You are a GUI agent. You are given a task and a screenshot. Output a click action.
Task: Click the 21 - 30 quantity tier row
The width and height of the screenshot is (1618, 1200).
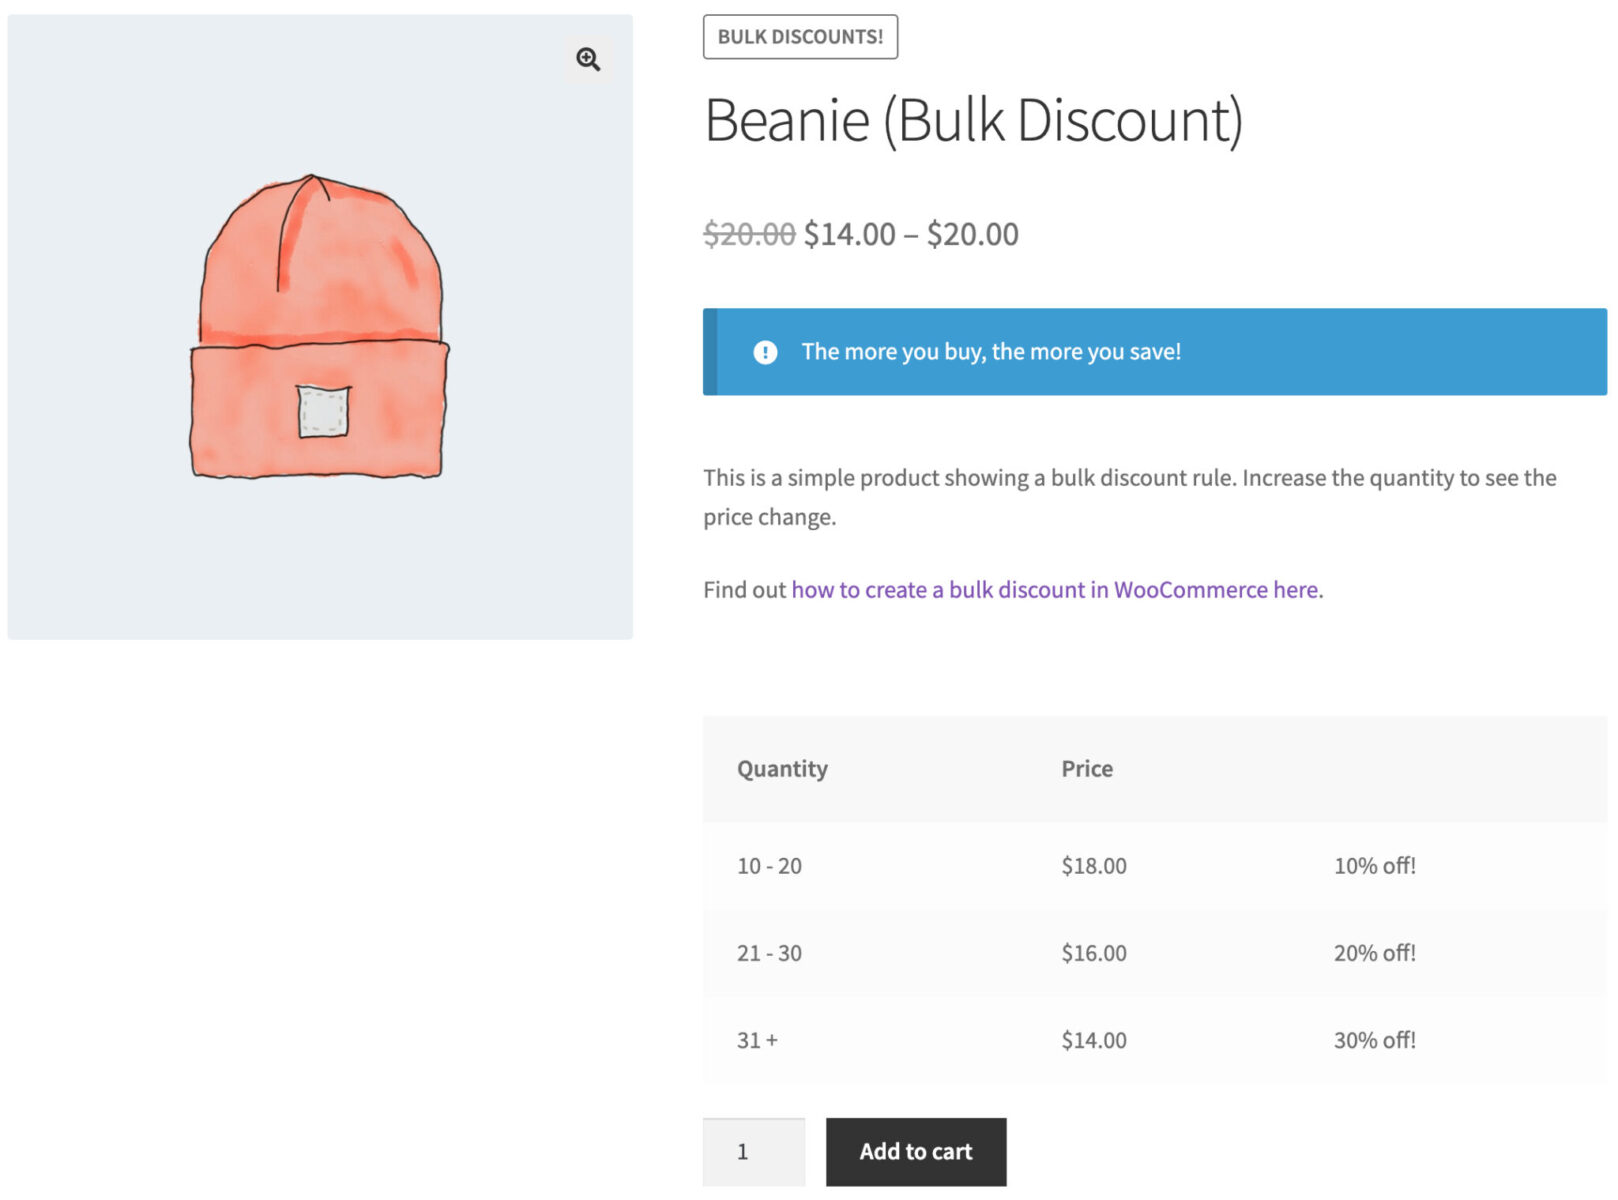769,953
